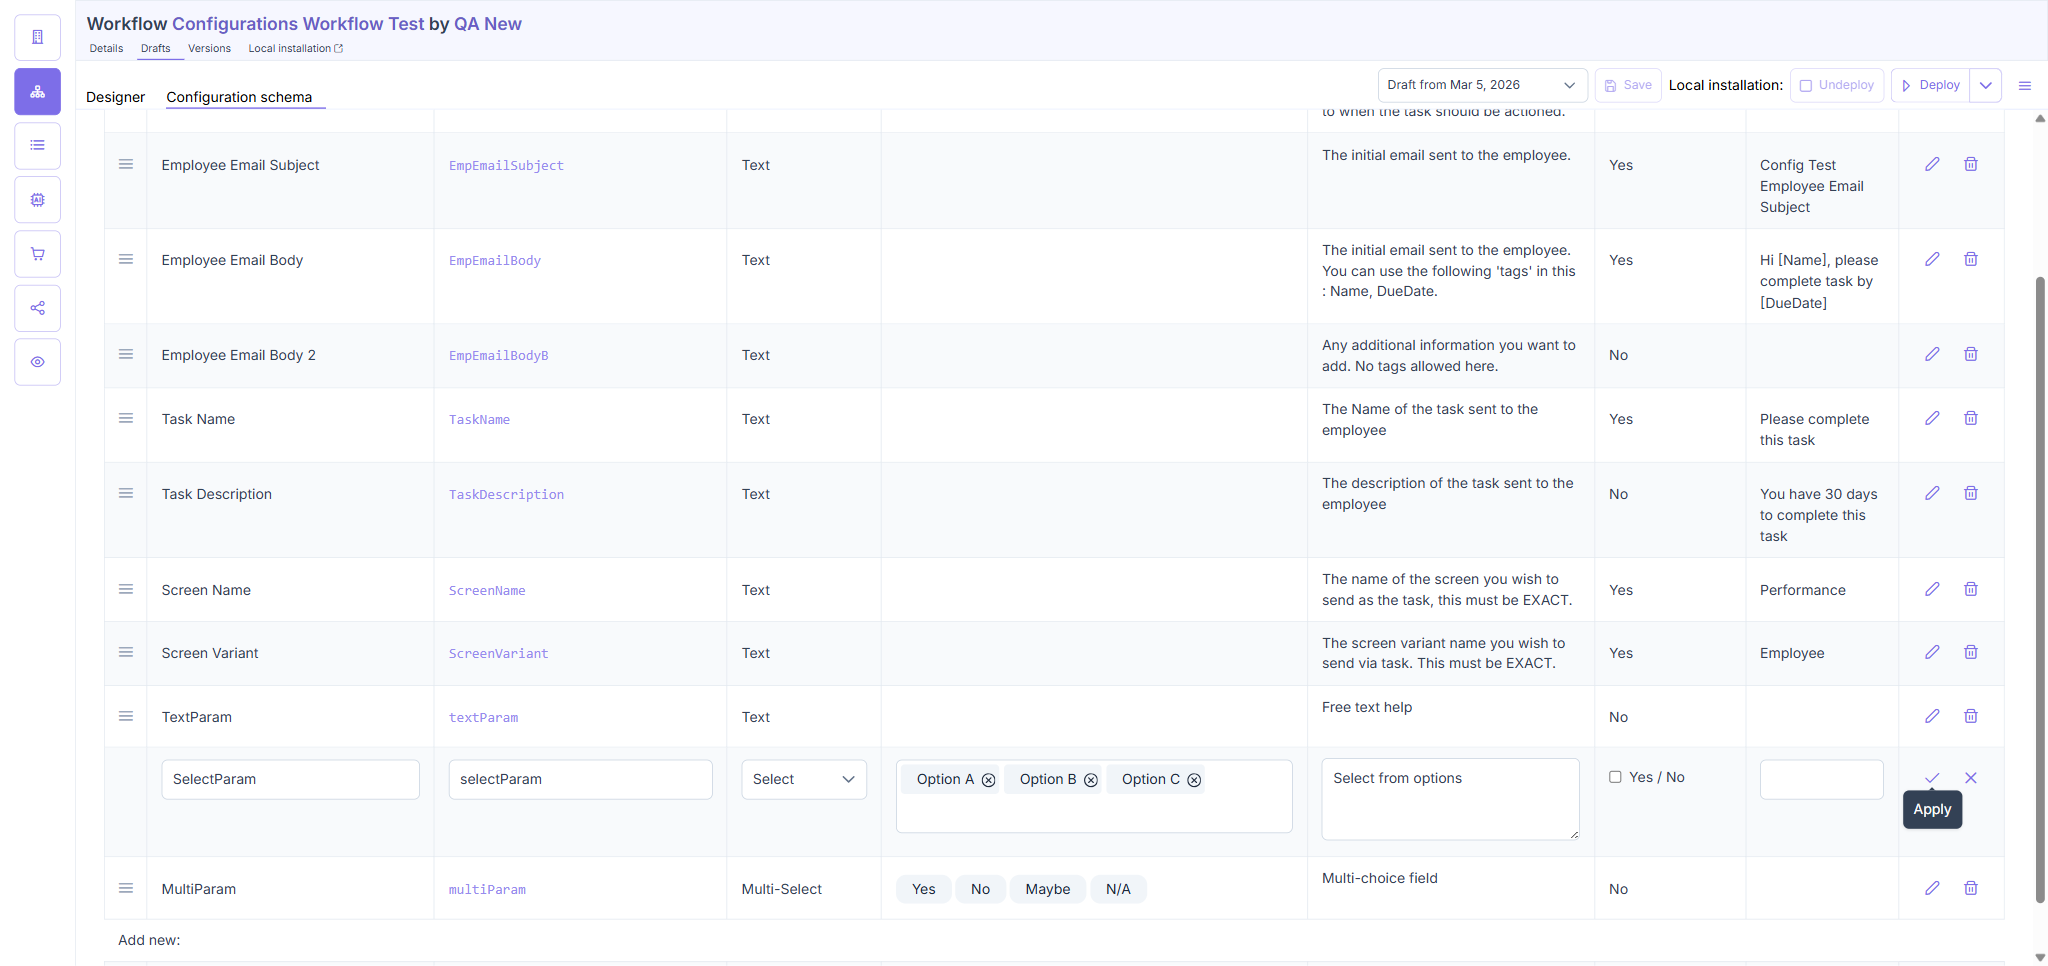Open the eye preview sidebar icon
Viewport: 2048px width, 966px height.
tap(37, 362)
